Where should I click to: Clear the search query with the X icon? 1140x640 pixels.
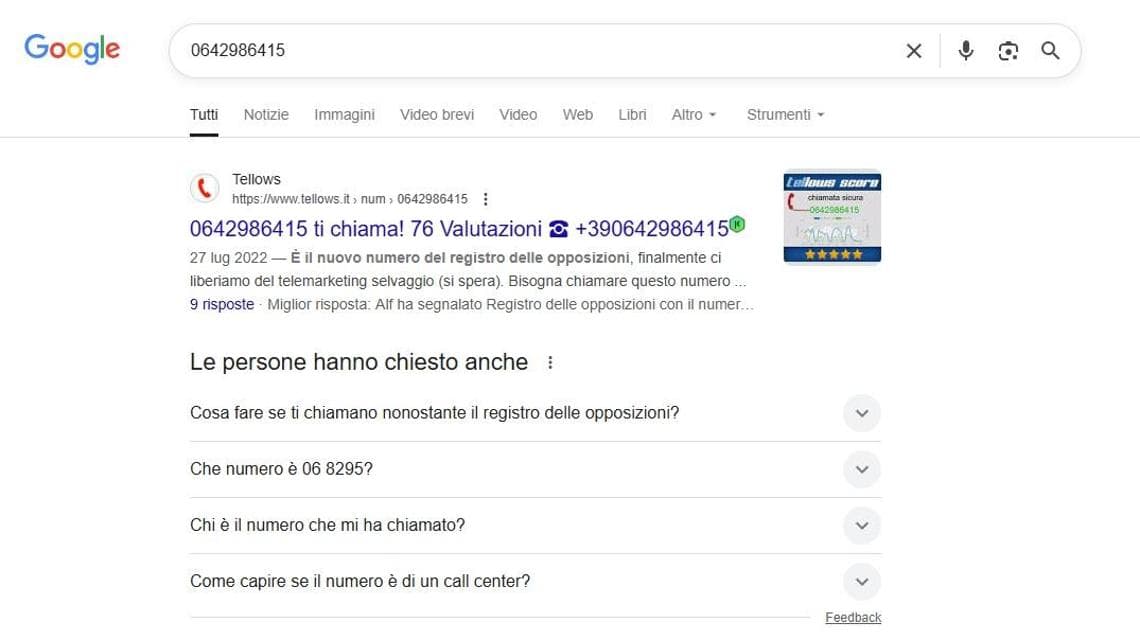tap(913, 50)
